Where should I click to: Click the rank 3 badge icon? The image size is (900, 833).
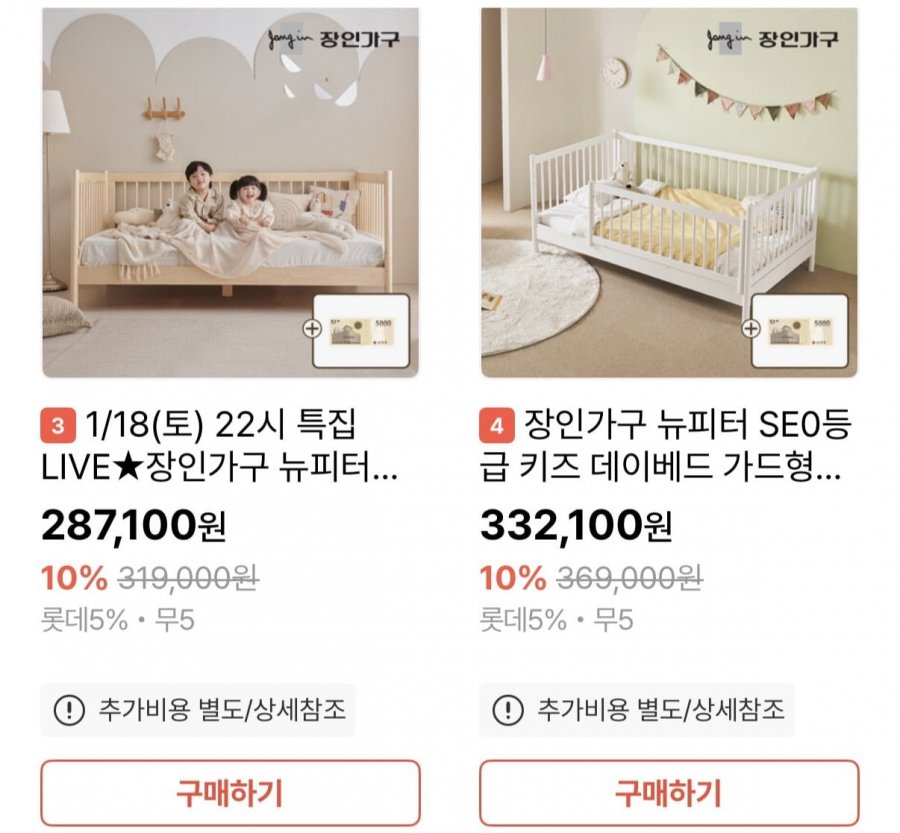[57, 427]
